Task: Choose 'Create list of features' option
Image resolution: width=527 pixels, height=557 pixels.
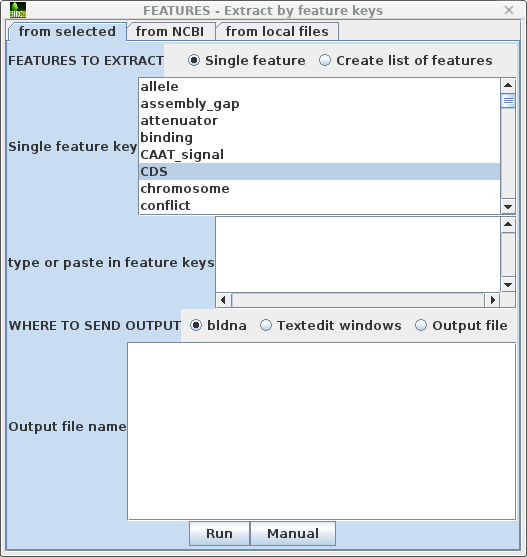Action: [406, 60]
